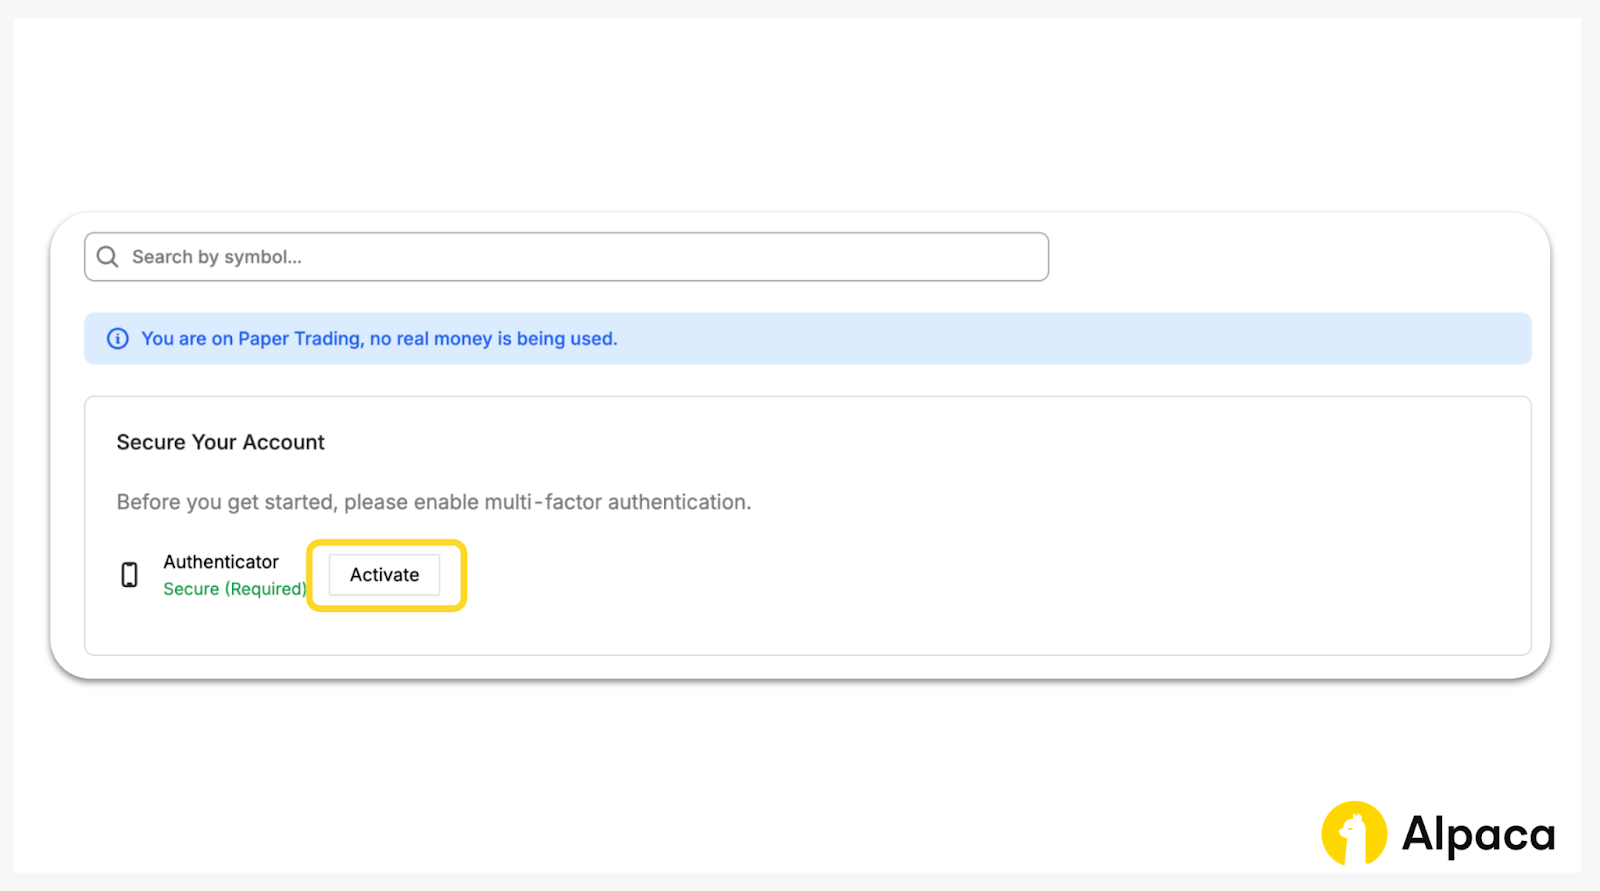This screenshot has height=891, width=1600.
Task: Click the info icon in blue banner
Action: point(118,339)
